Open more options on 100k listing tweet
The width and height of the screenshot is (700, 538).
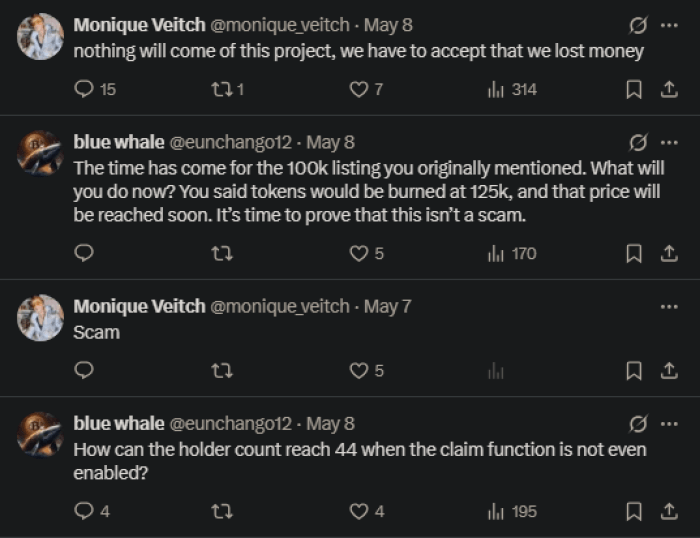click(x=668, y=142)
